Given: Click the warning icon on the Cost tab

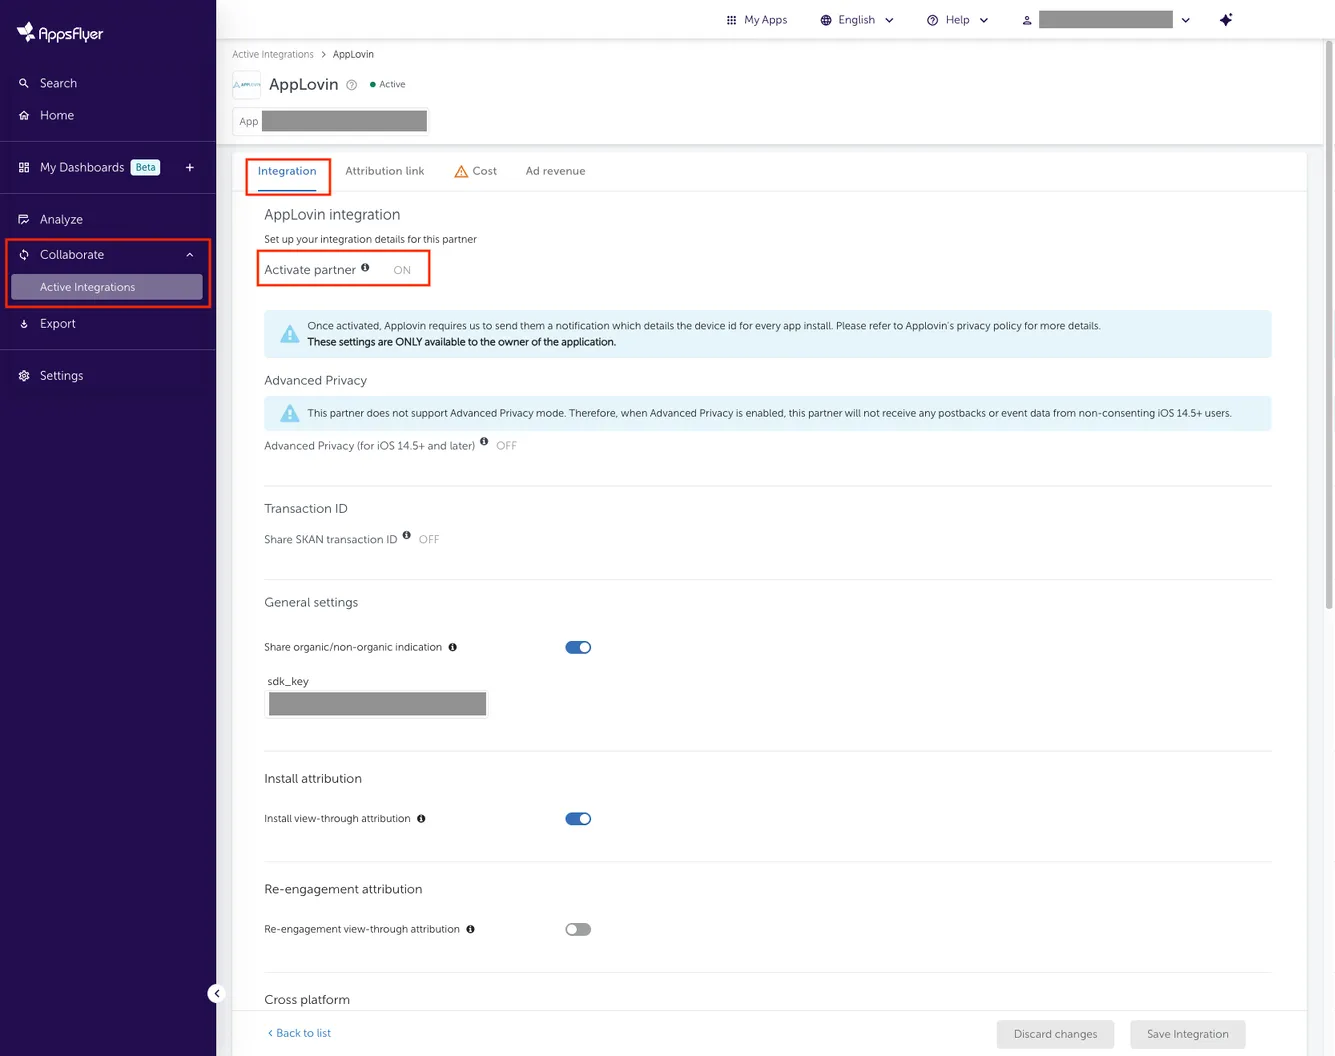Looking at the screenshot, I should [461, 171].
